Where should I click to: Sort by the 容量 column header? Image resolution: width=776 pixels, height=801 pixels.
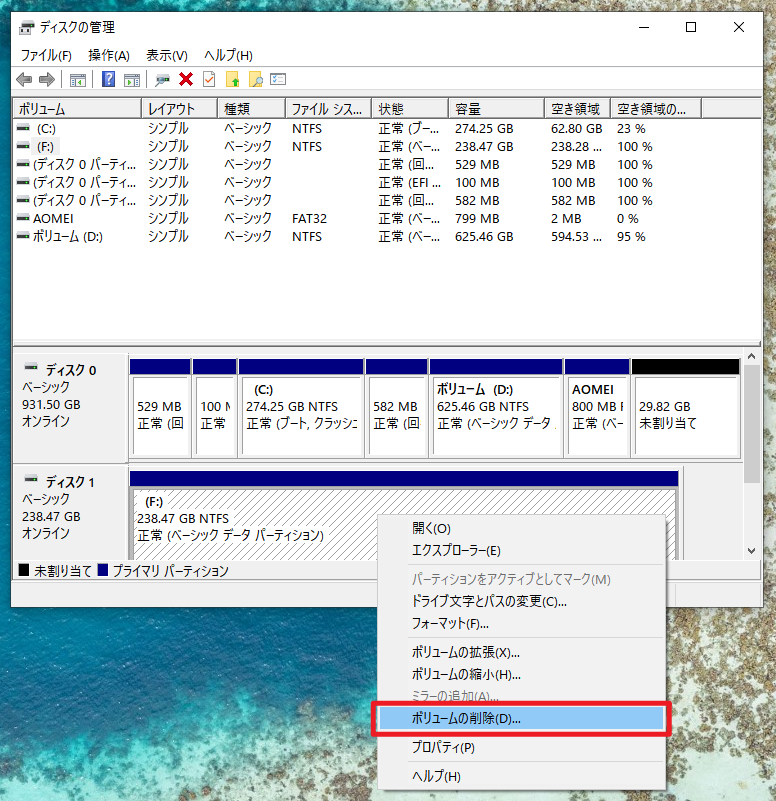tap(495, 108)
